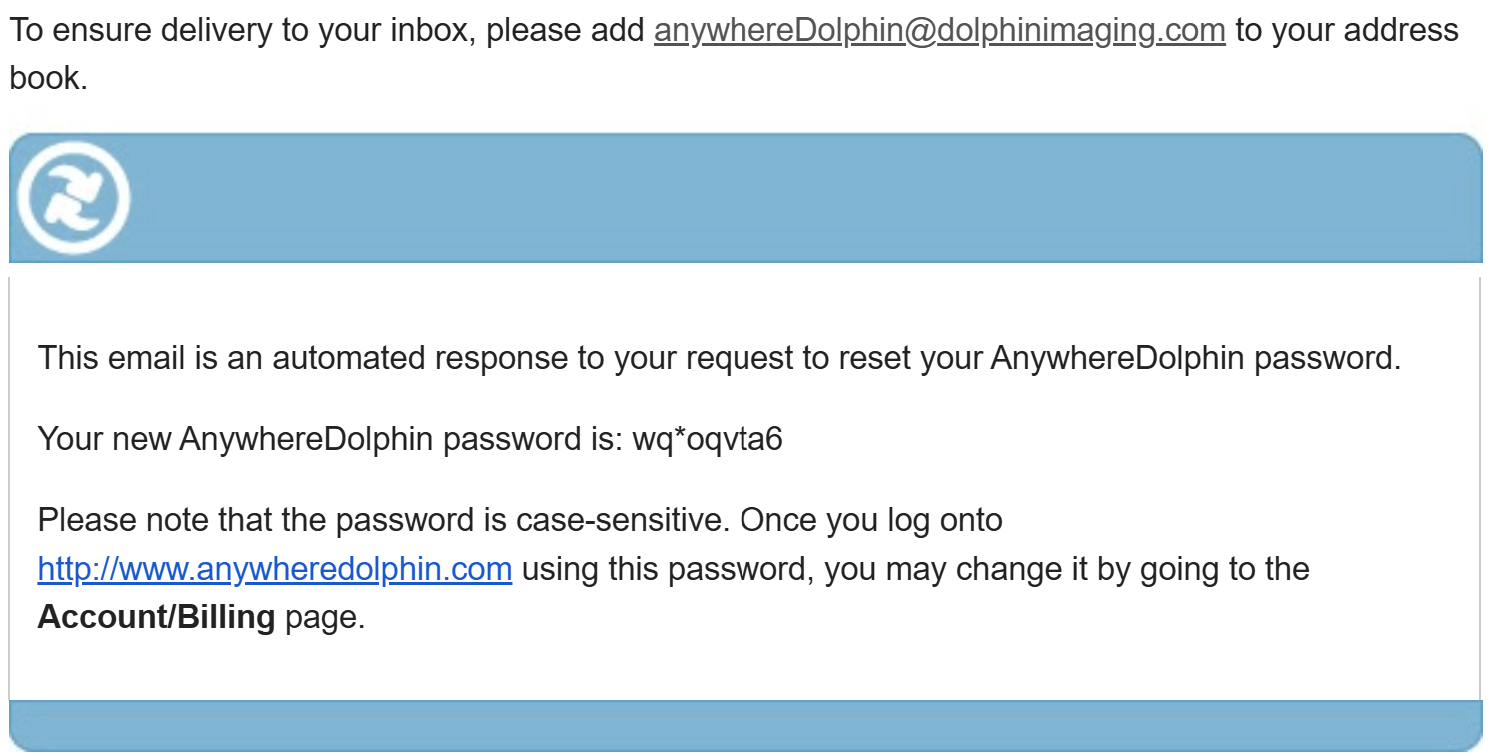Click the word 'page.' after Account/Billing
The image size is (1490, 755).
pos(325,617)
